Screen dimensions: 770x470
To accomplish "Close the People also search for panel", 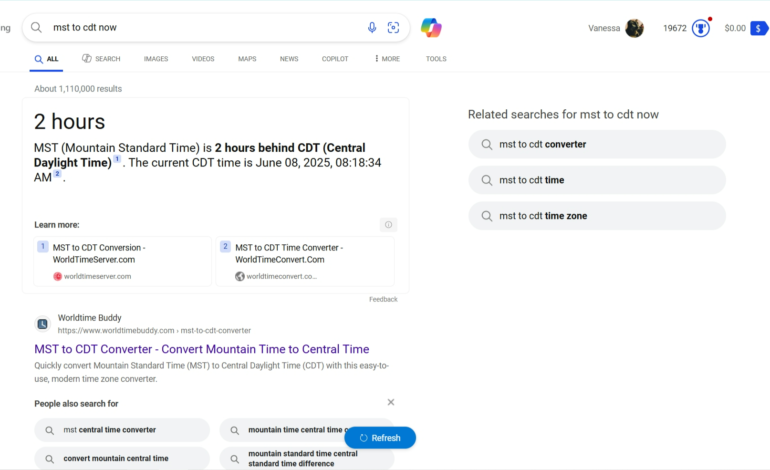I will point(391,402).
